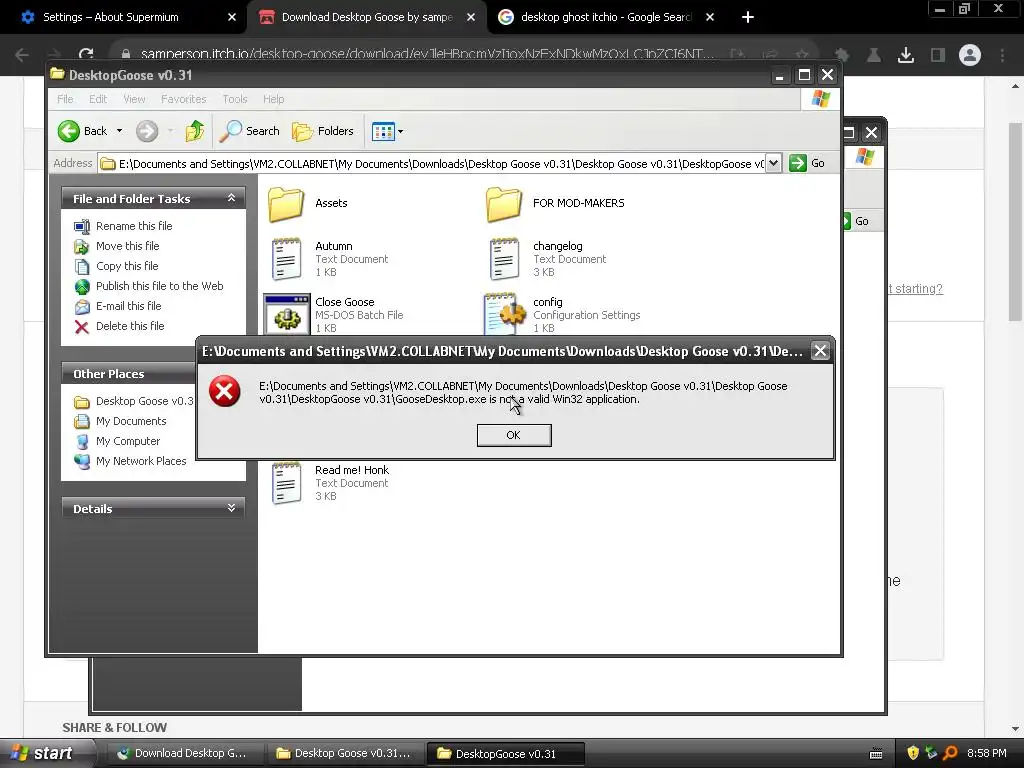Switch to desktop ghost itchio Google tab

click(605, 17)
